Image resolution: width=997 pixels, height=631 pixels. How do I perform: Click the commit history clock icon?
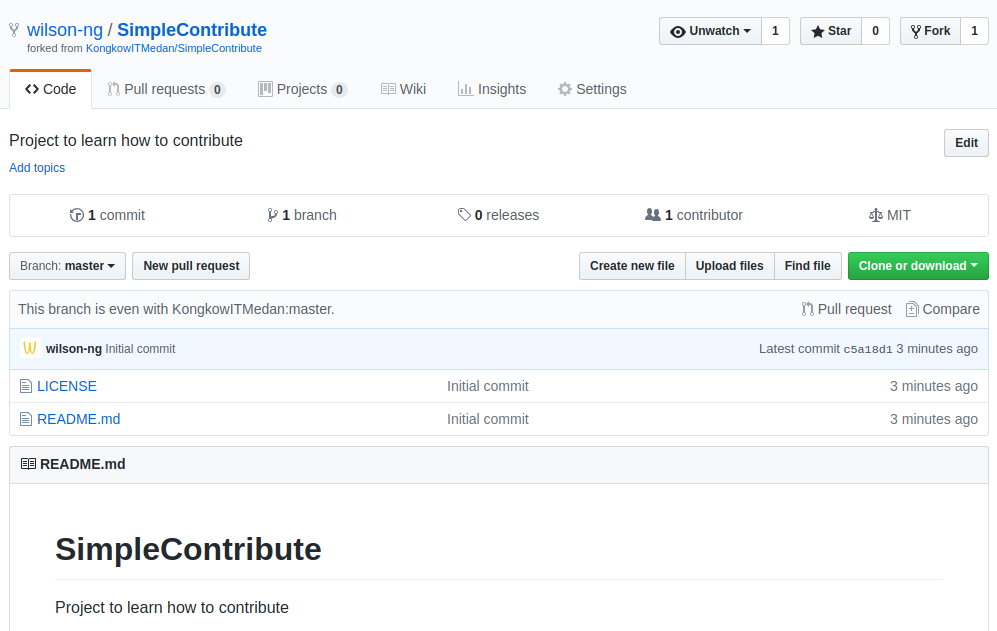click(x=76, y=215)
